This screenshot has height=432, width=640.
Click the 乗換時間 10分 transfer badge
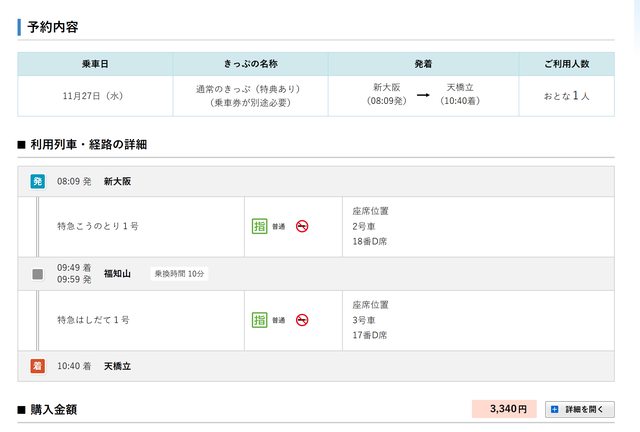[180, 274]
